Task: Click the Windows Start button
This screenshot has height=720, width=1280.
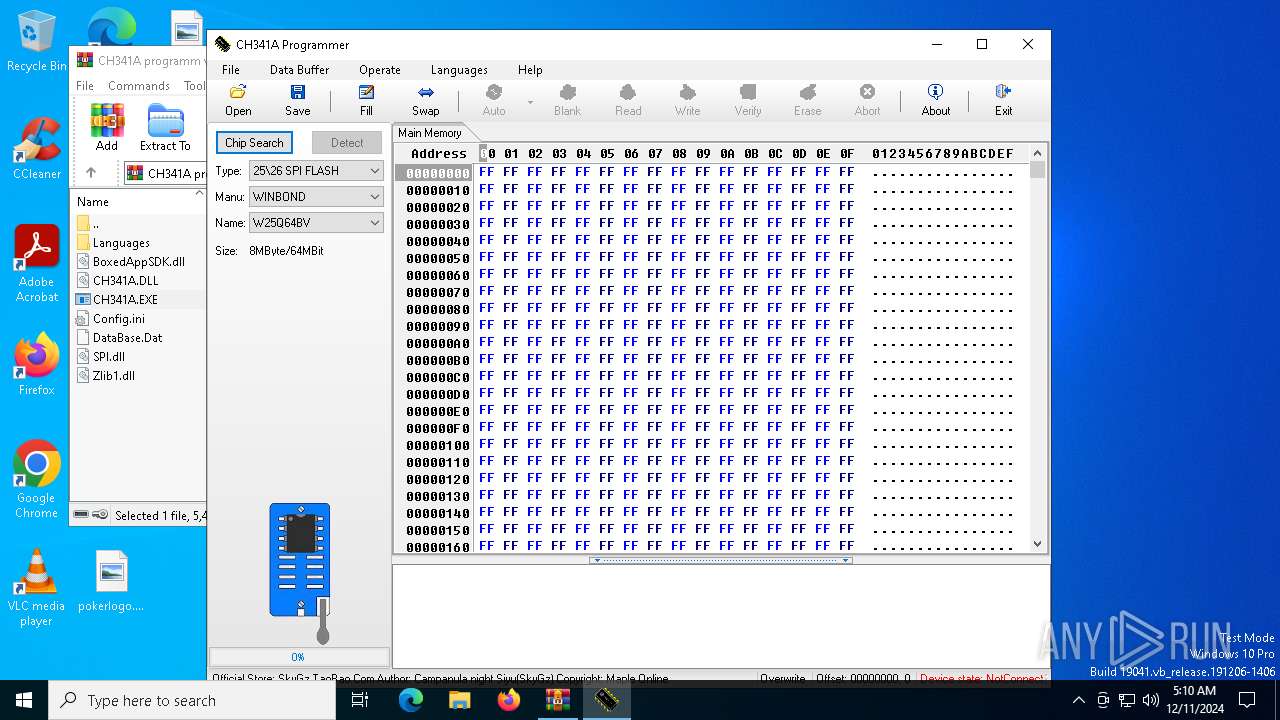Action: click(24, 700)
